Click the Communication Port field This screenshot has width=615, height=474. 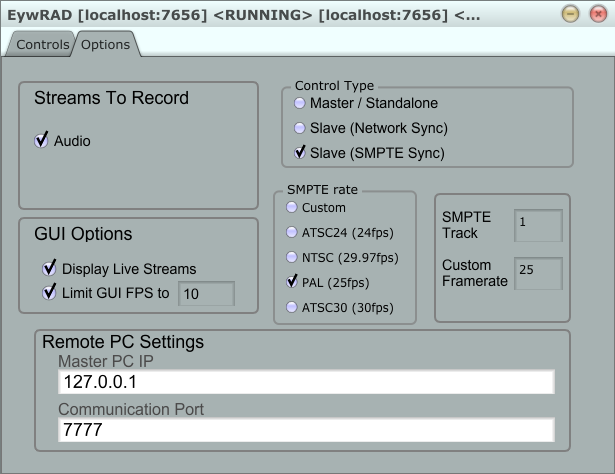pyautogui.click(x=306, y=430)
